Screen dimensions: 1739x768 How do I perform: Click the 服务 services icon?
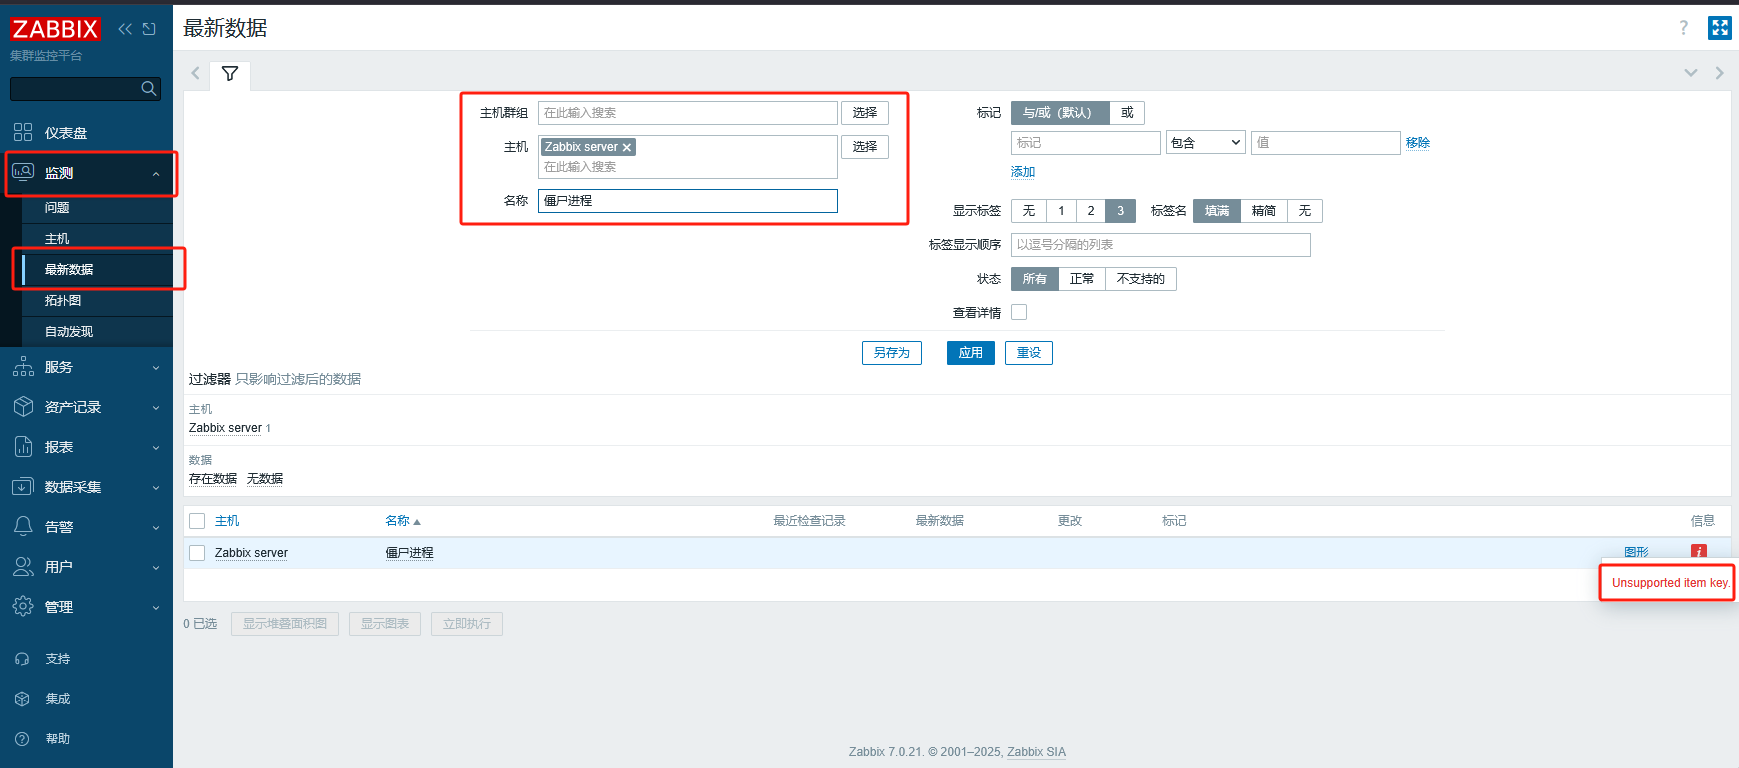click(23, 367)
